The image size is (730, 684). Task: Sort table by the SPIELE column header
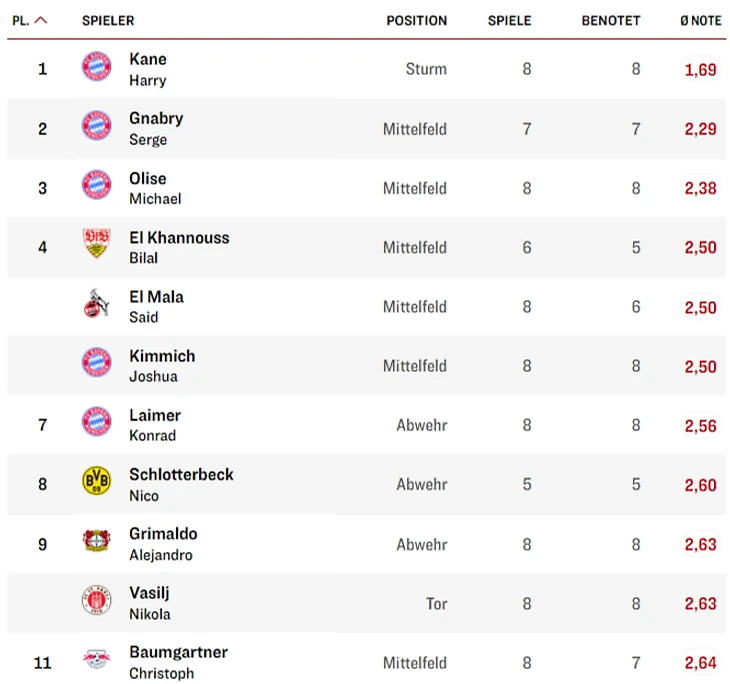[x=509, y=20]
